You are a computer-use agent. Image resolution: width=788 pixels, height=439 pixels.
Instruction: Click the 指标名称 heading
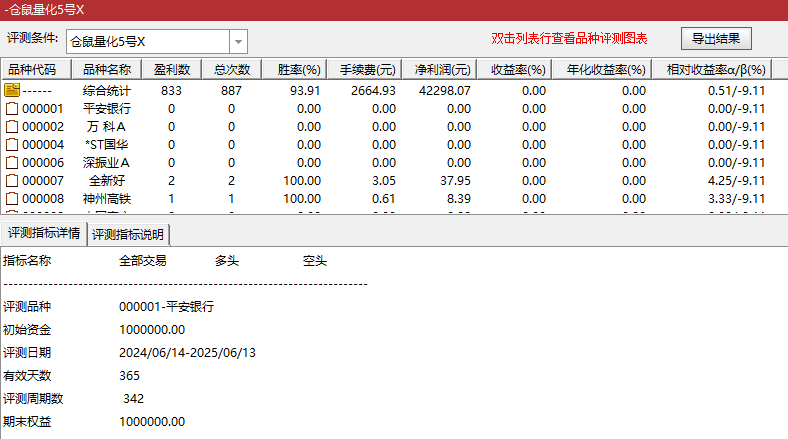point(27,261)
